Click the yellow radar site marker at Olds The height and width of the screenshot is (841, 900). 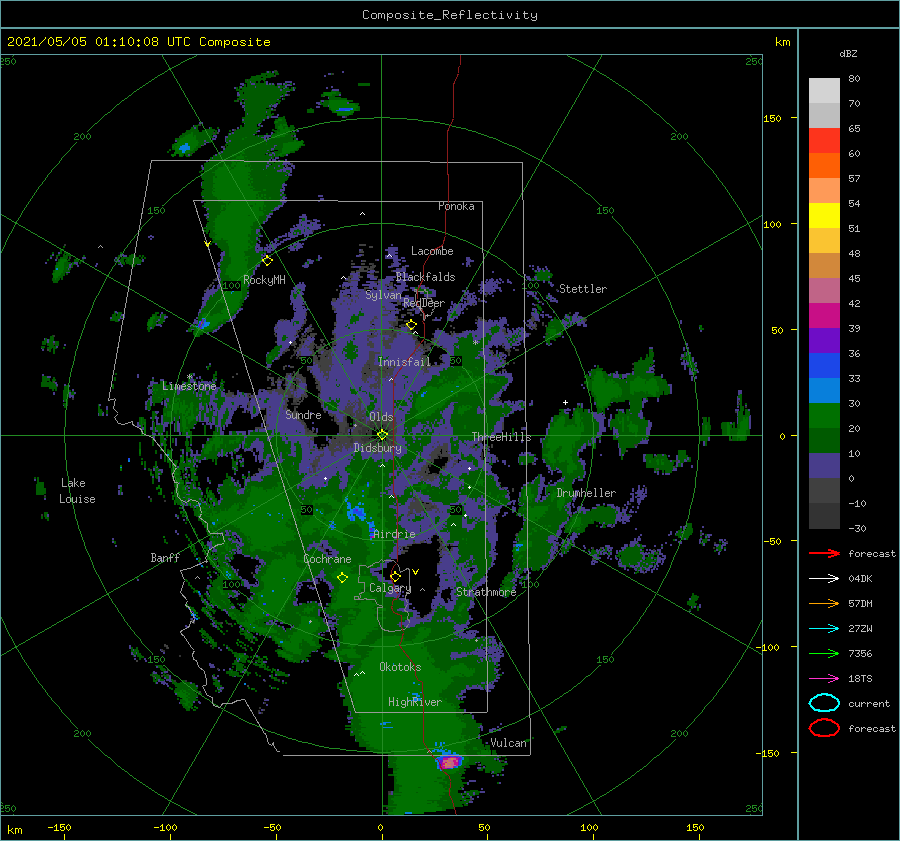382,435
